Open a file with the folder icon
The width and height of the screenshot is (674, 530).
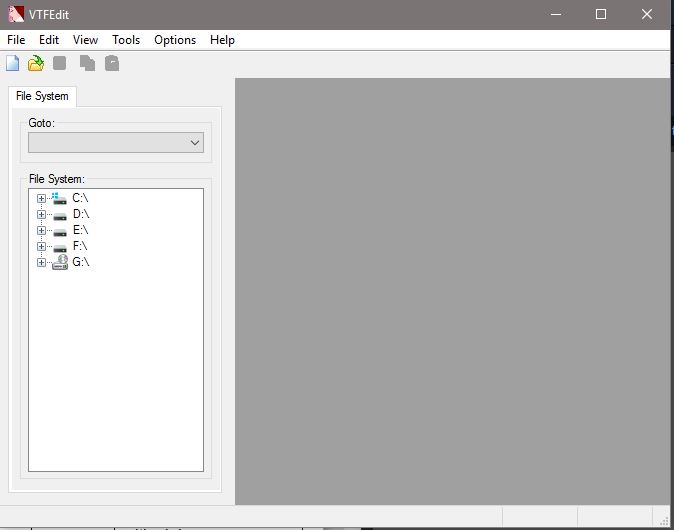tap(36, 63)
